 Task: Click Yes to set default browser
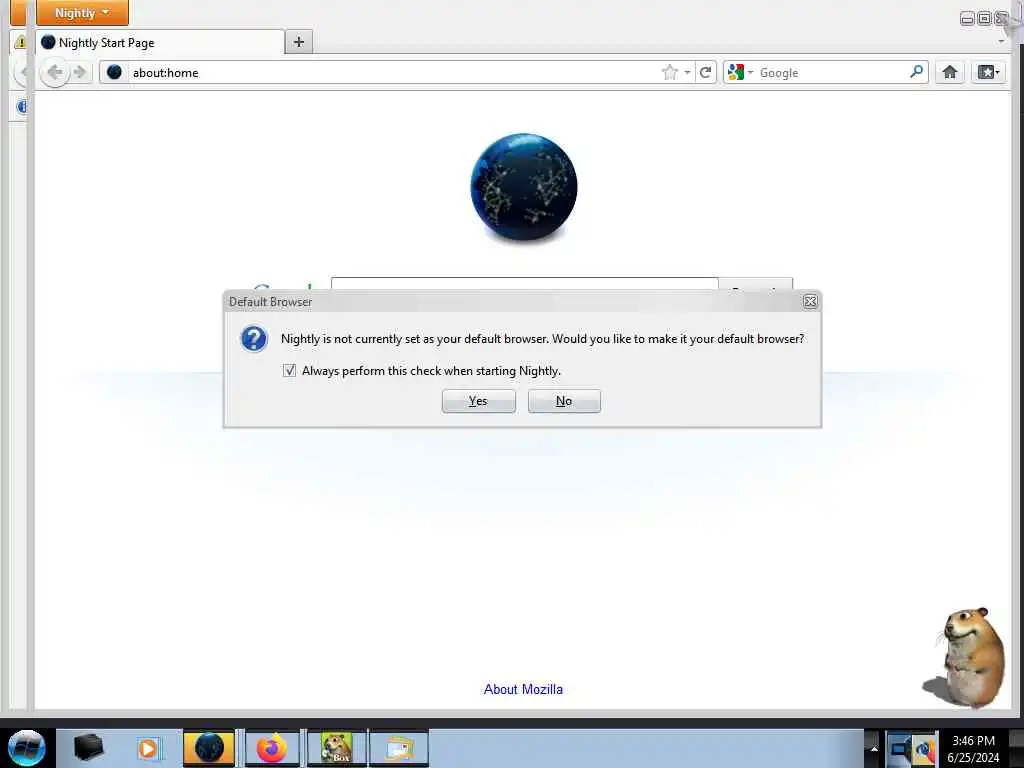point(479,401)
